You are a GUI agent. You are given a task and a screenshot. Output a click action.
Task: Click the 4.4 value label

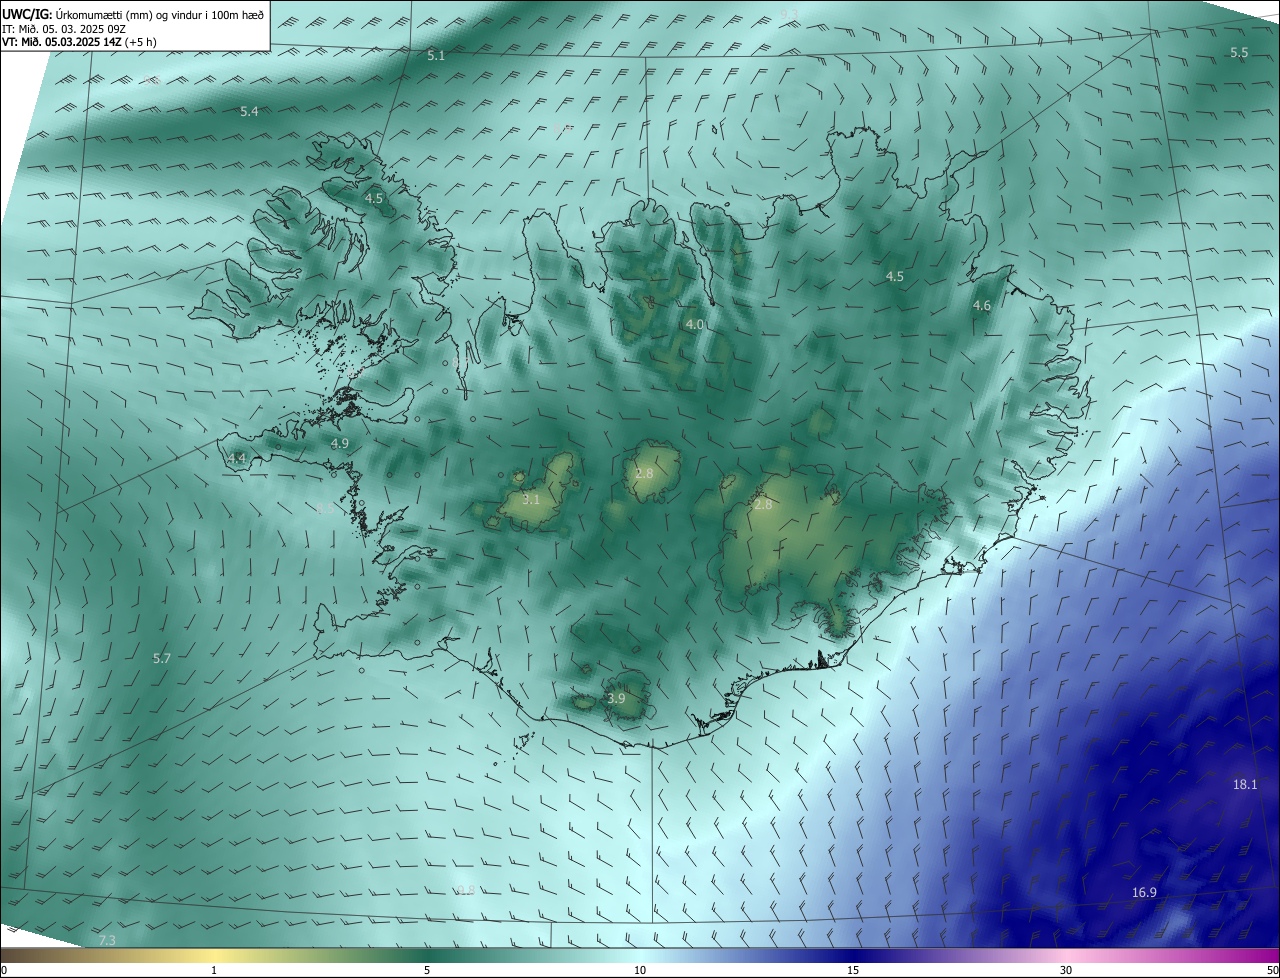tap(237, 458)
